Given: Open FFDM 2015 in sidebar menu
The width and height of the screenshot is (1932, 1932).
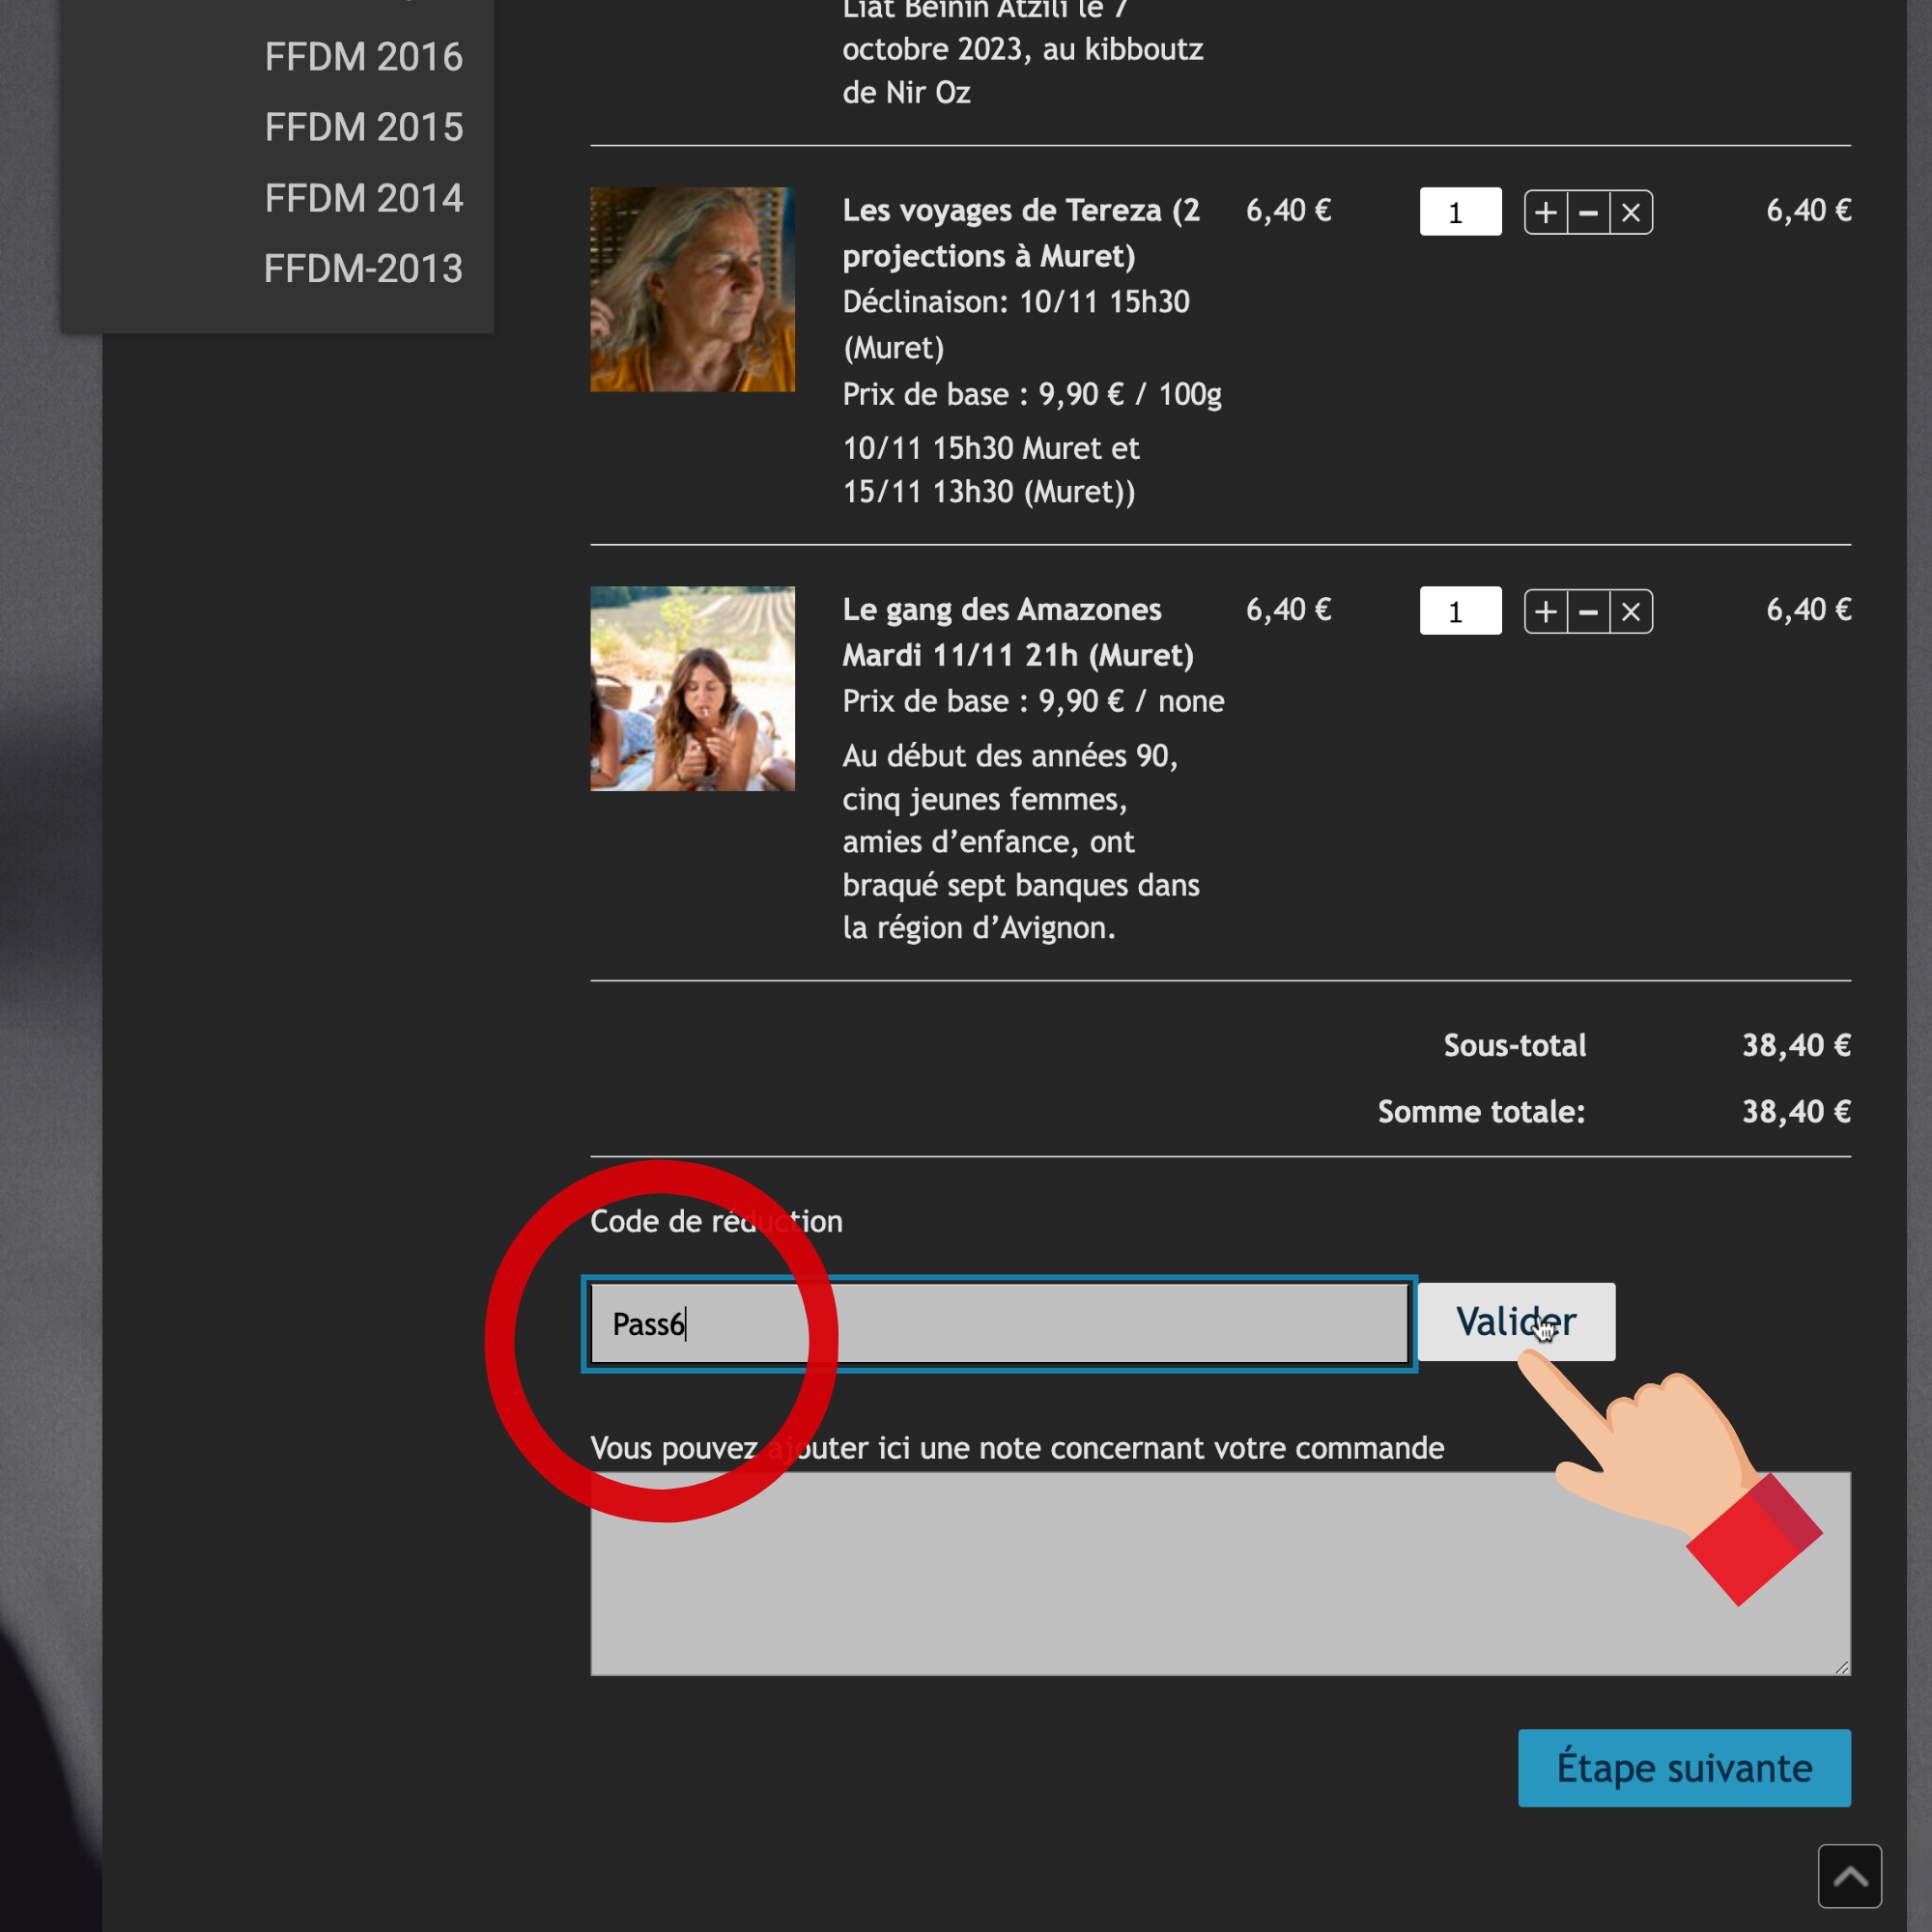Looking at the screenshot, I should (363, 127).
